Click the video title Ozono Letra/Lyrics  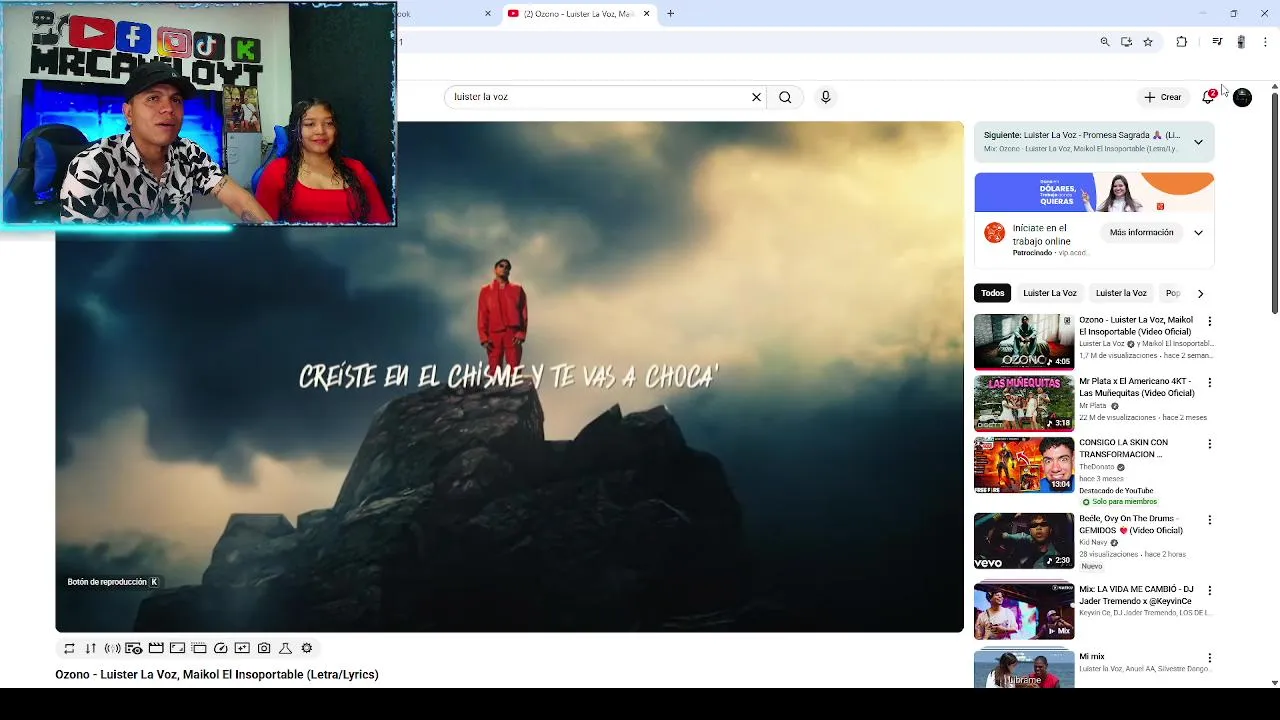pyautogui.click(x=217, y=675)
